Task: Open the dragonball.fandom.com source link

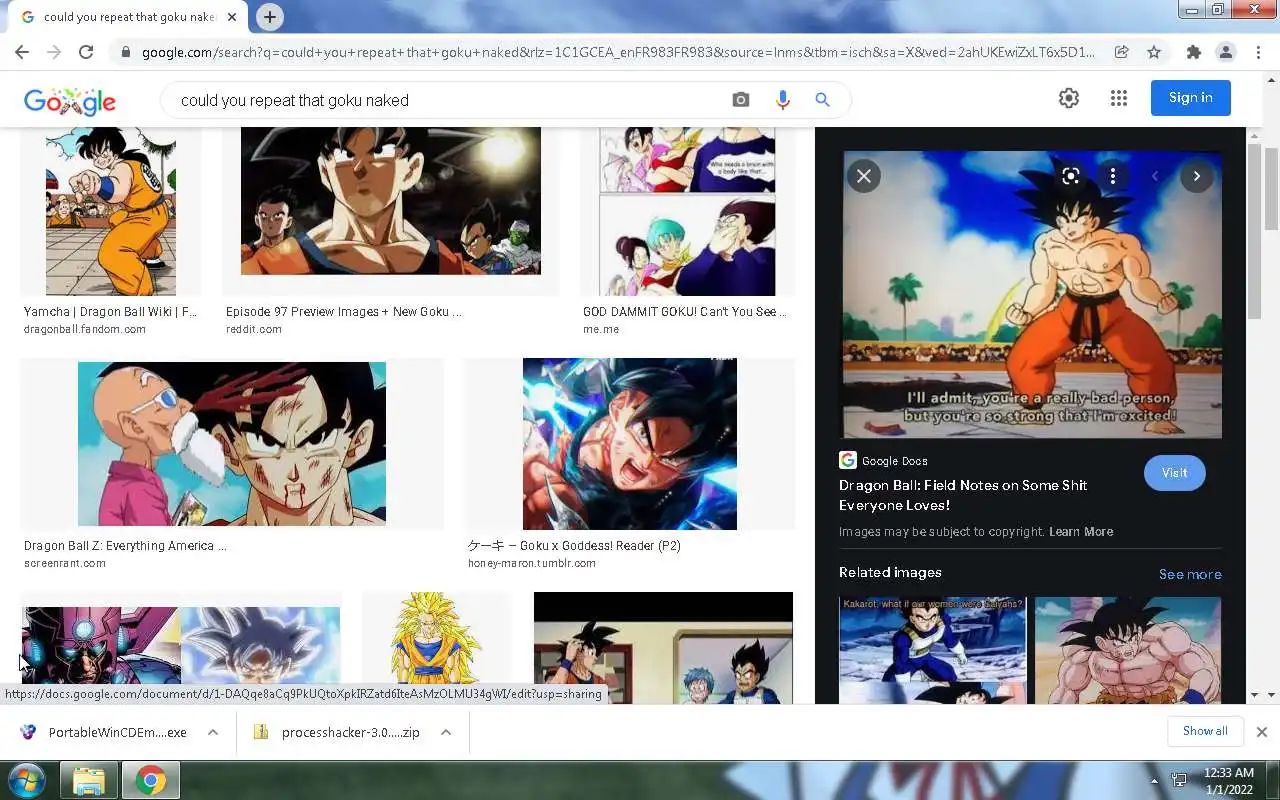Action: coord(85,329)
